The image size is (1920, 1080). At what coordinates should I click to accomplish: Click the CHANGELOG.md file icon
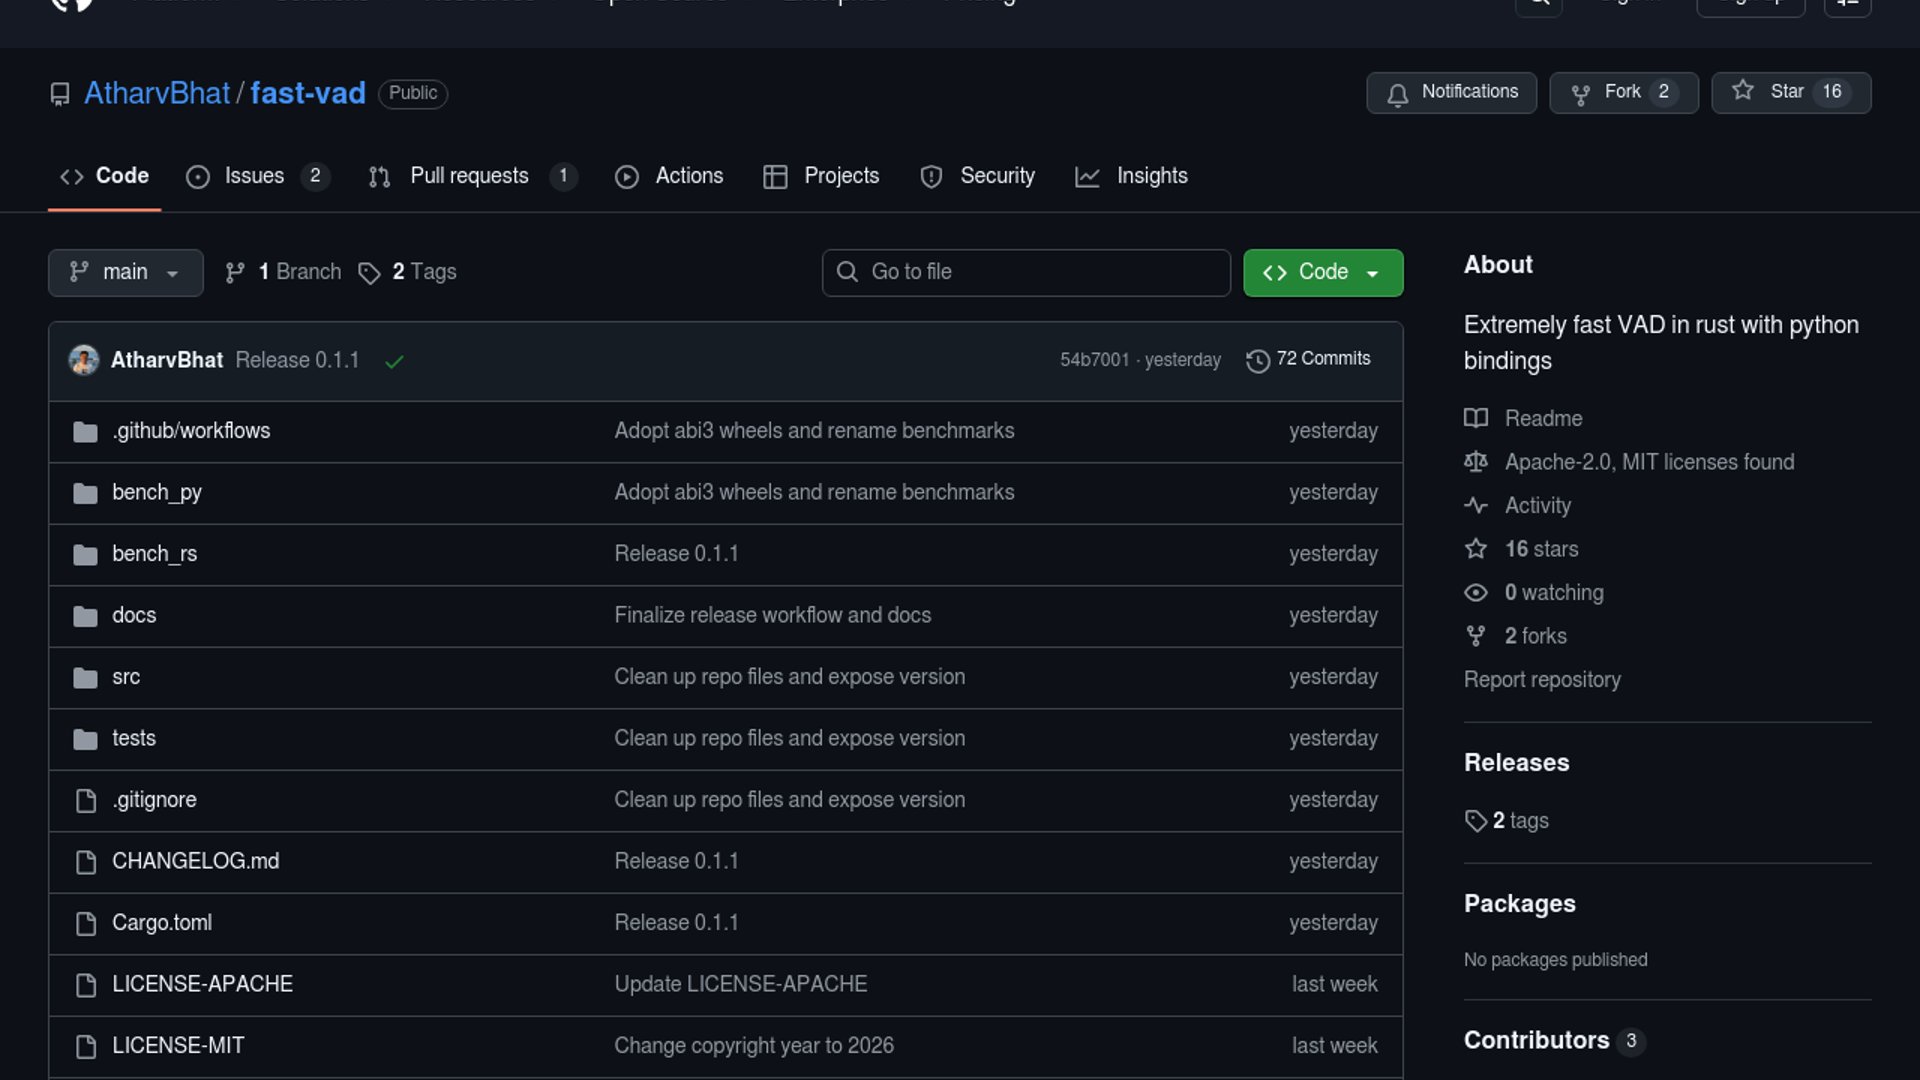[x=86, y=862]
